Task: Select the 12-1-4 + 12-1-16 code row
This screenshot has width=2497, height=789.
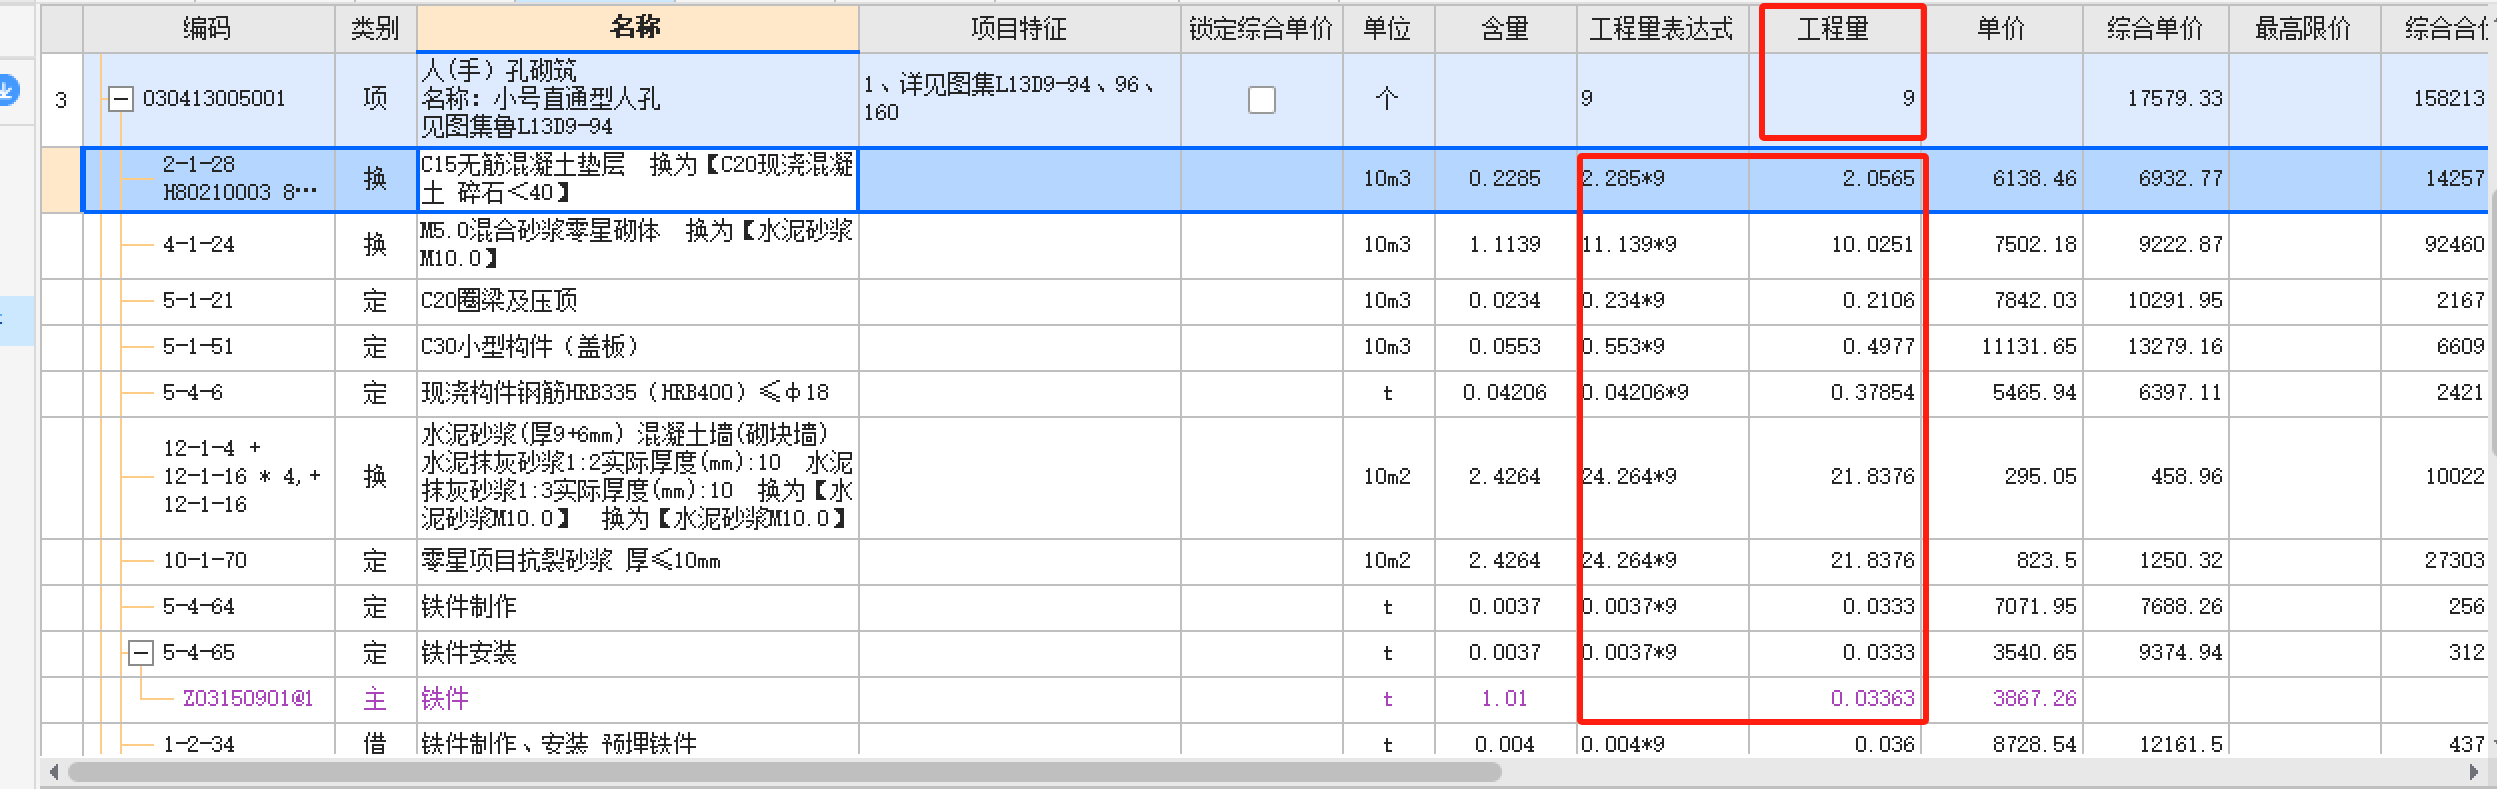Action: (x=241, y=477)
